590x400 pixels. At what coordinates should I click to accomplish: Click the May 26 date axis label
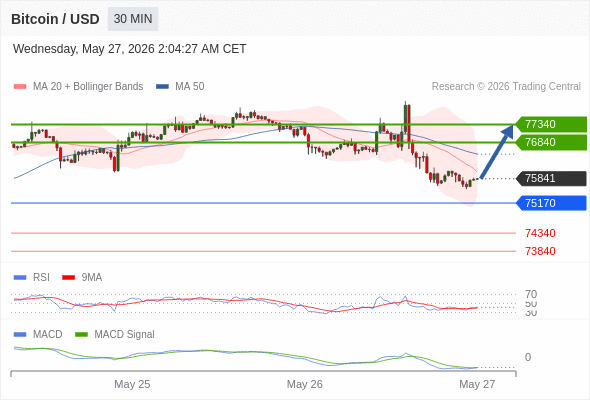pyautogui.click(x=304, y=384)
